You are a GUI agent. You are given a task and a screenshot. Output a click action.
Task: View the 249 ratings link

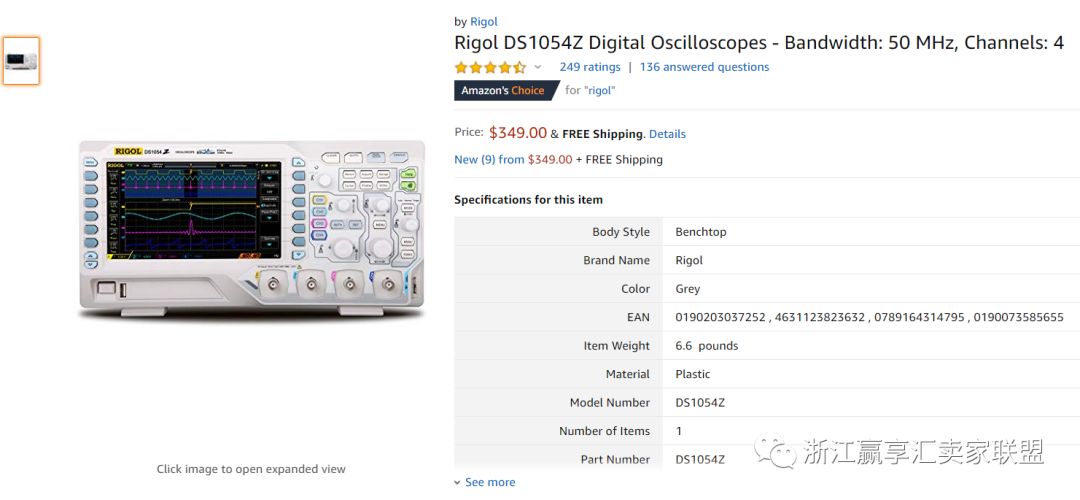coord(590,67)
